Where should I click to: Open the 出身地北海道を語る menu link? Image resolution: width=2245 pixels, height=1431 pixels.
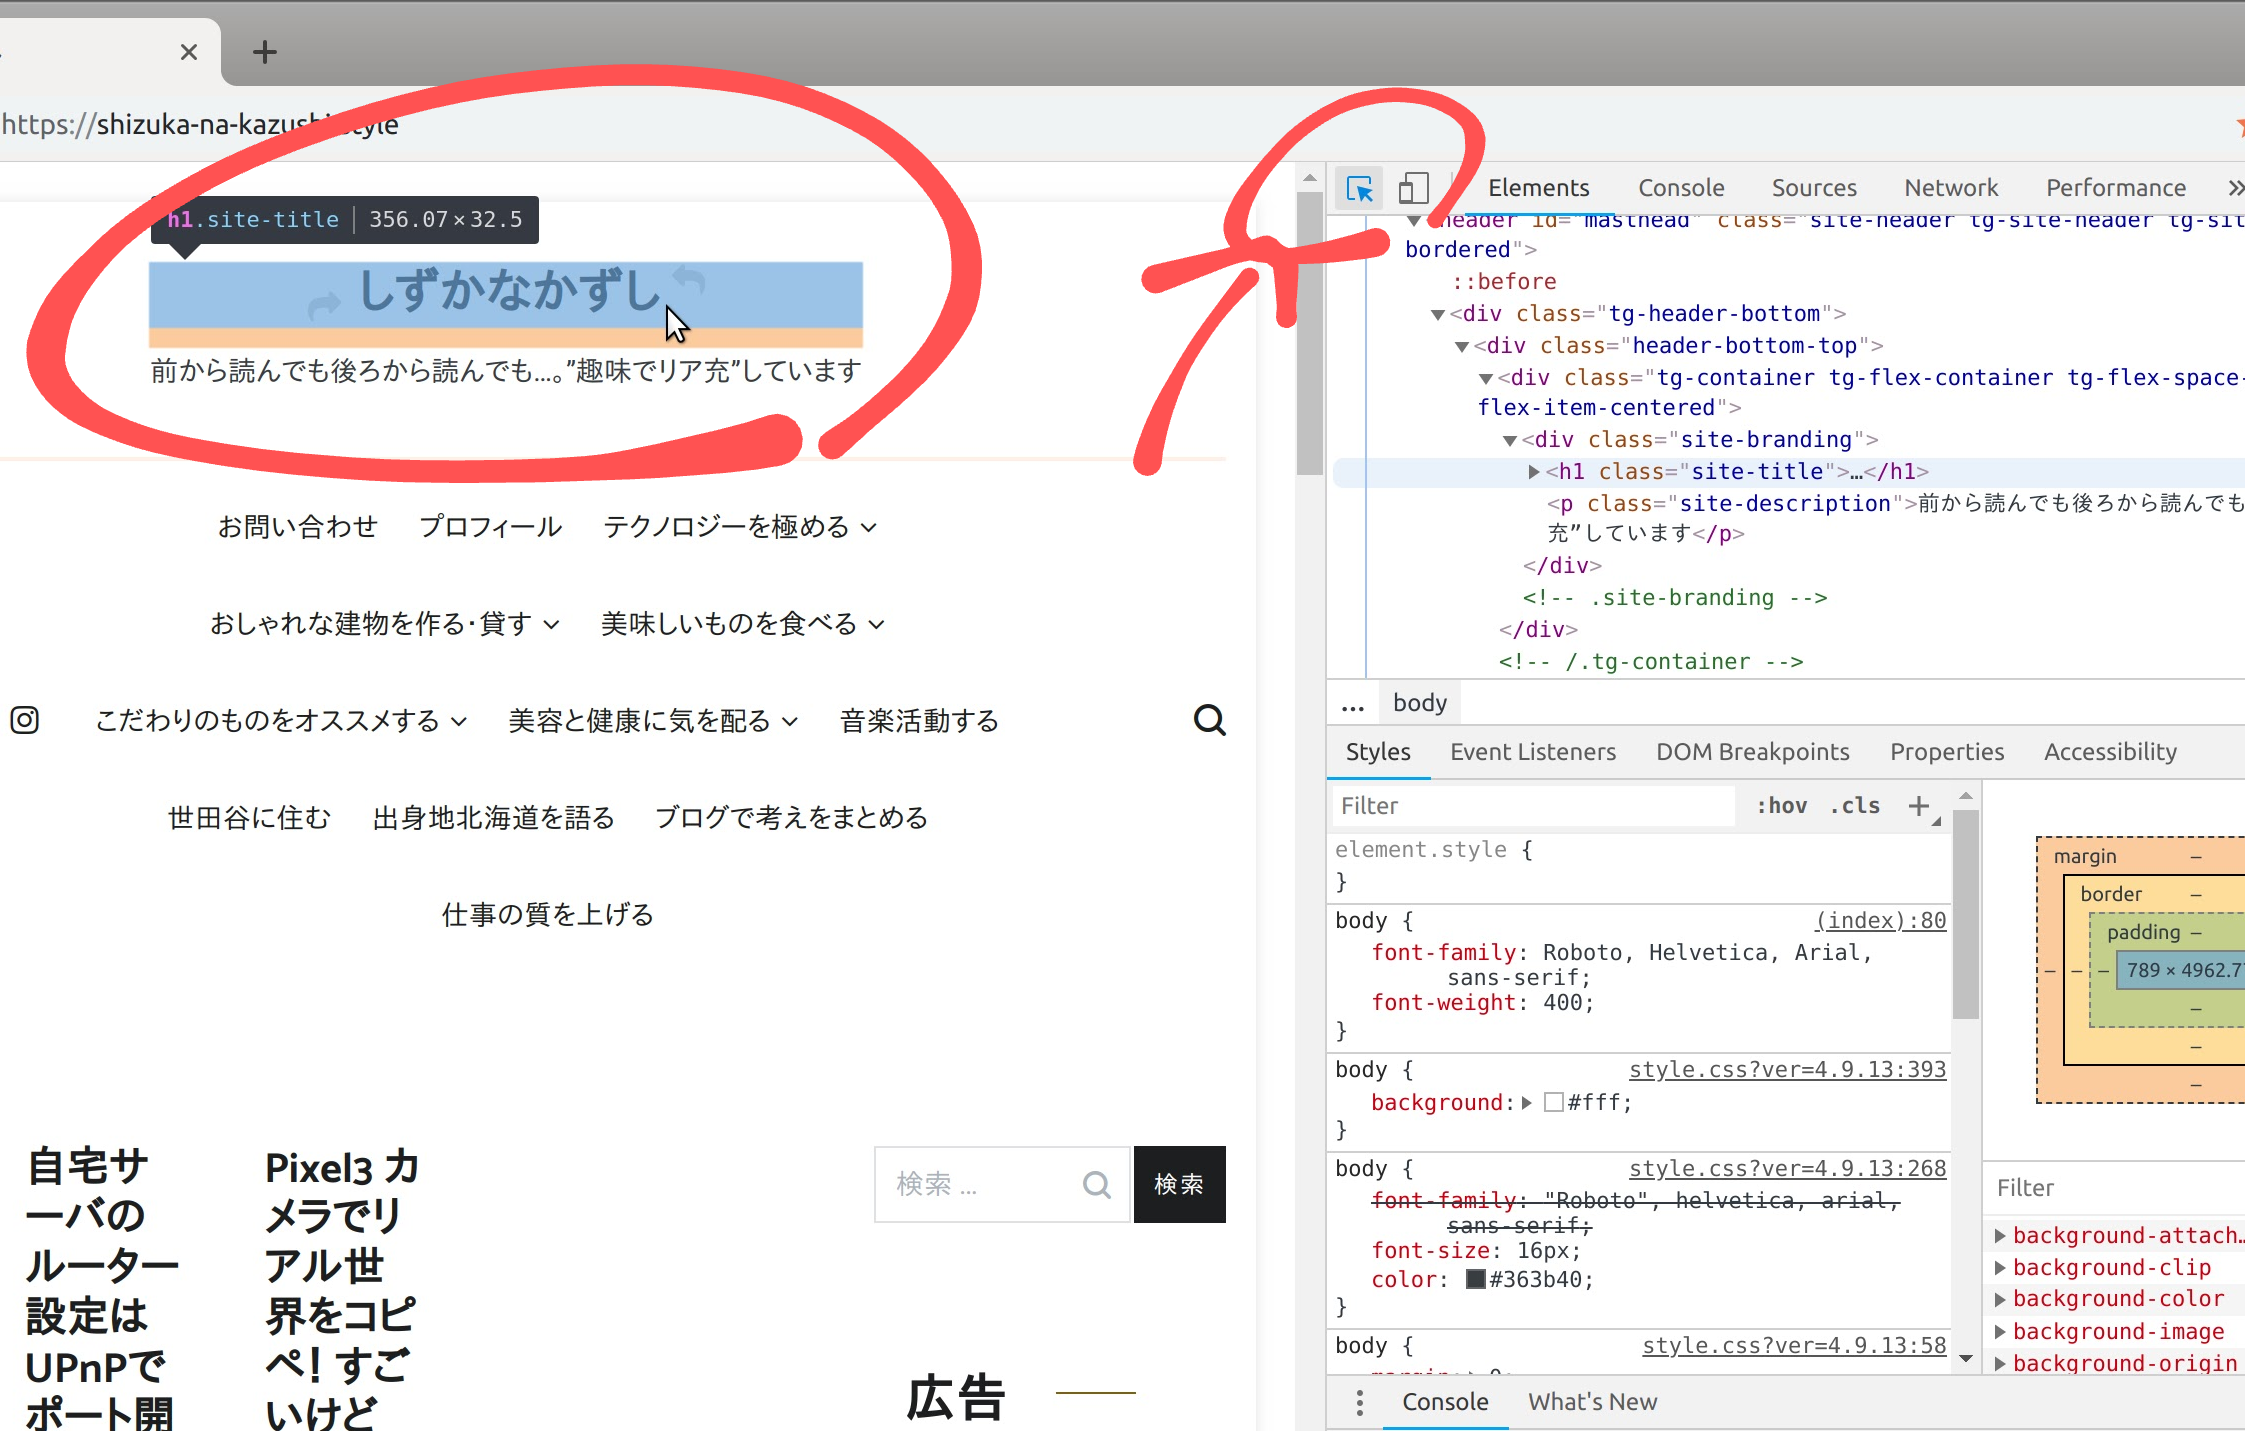(x=493, y=818)
